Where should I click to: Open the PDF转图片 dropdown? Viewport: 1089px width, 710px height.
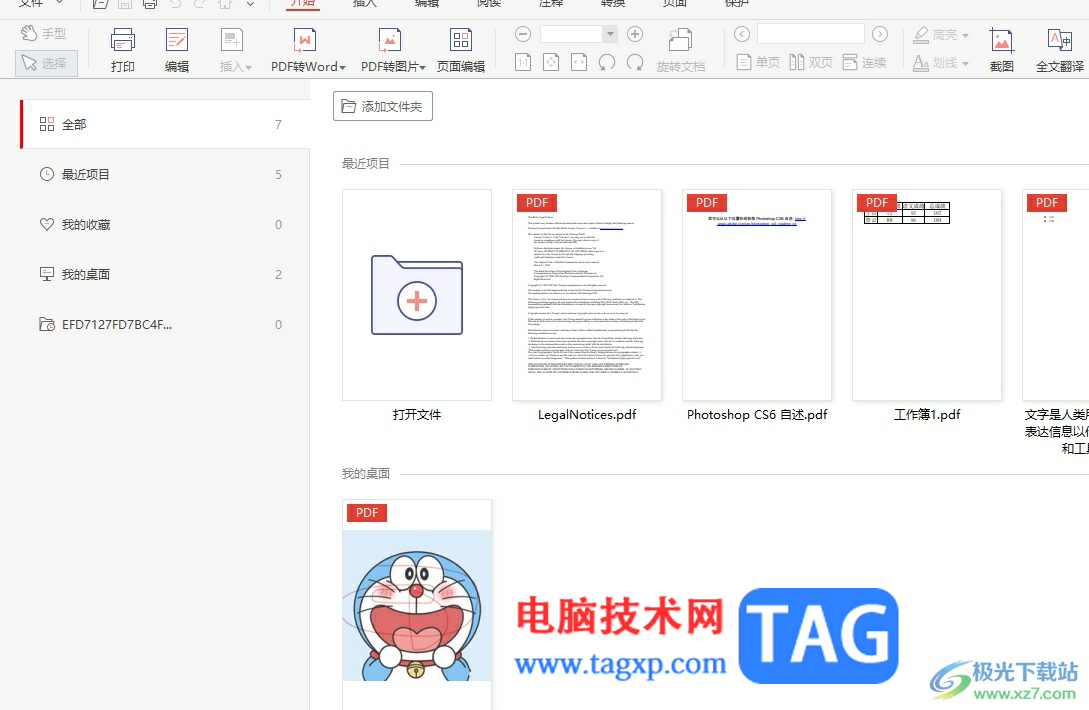(392, 51)
